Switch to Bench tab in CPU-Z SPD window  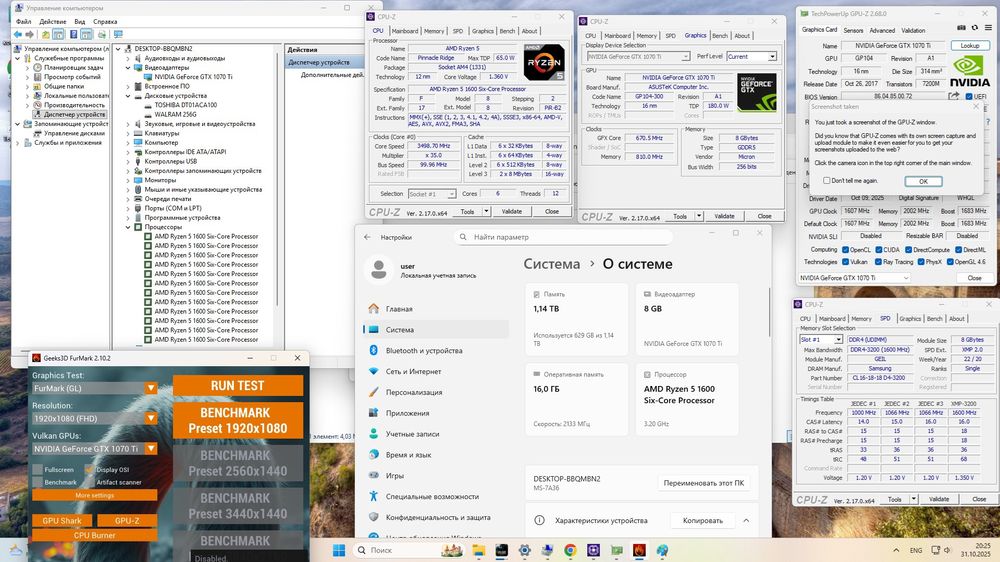(934, 318)
